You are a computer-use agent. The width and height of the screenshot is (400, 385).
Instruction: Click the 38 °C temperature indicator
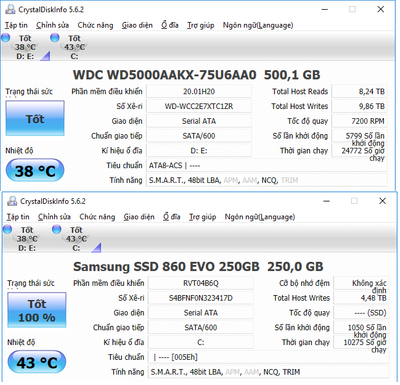(x=35, y=170)
